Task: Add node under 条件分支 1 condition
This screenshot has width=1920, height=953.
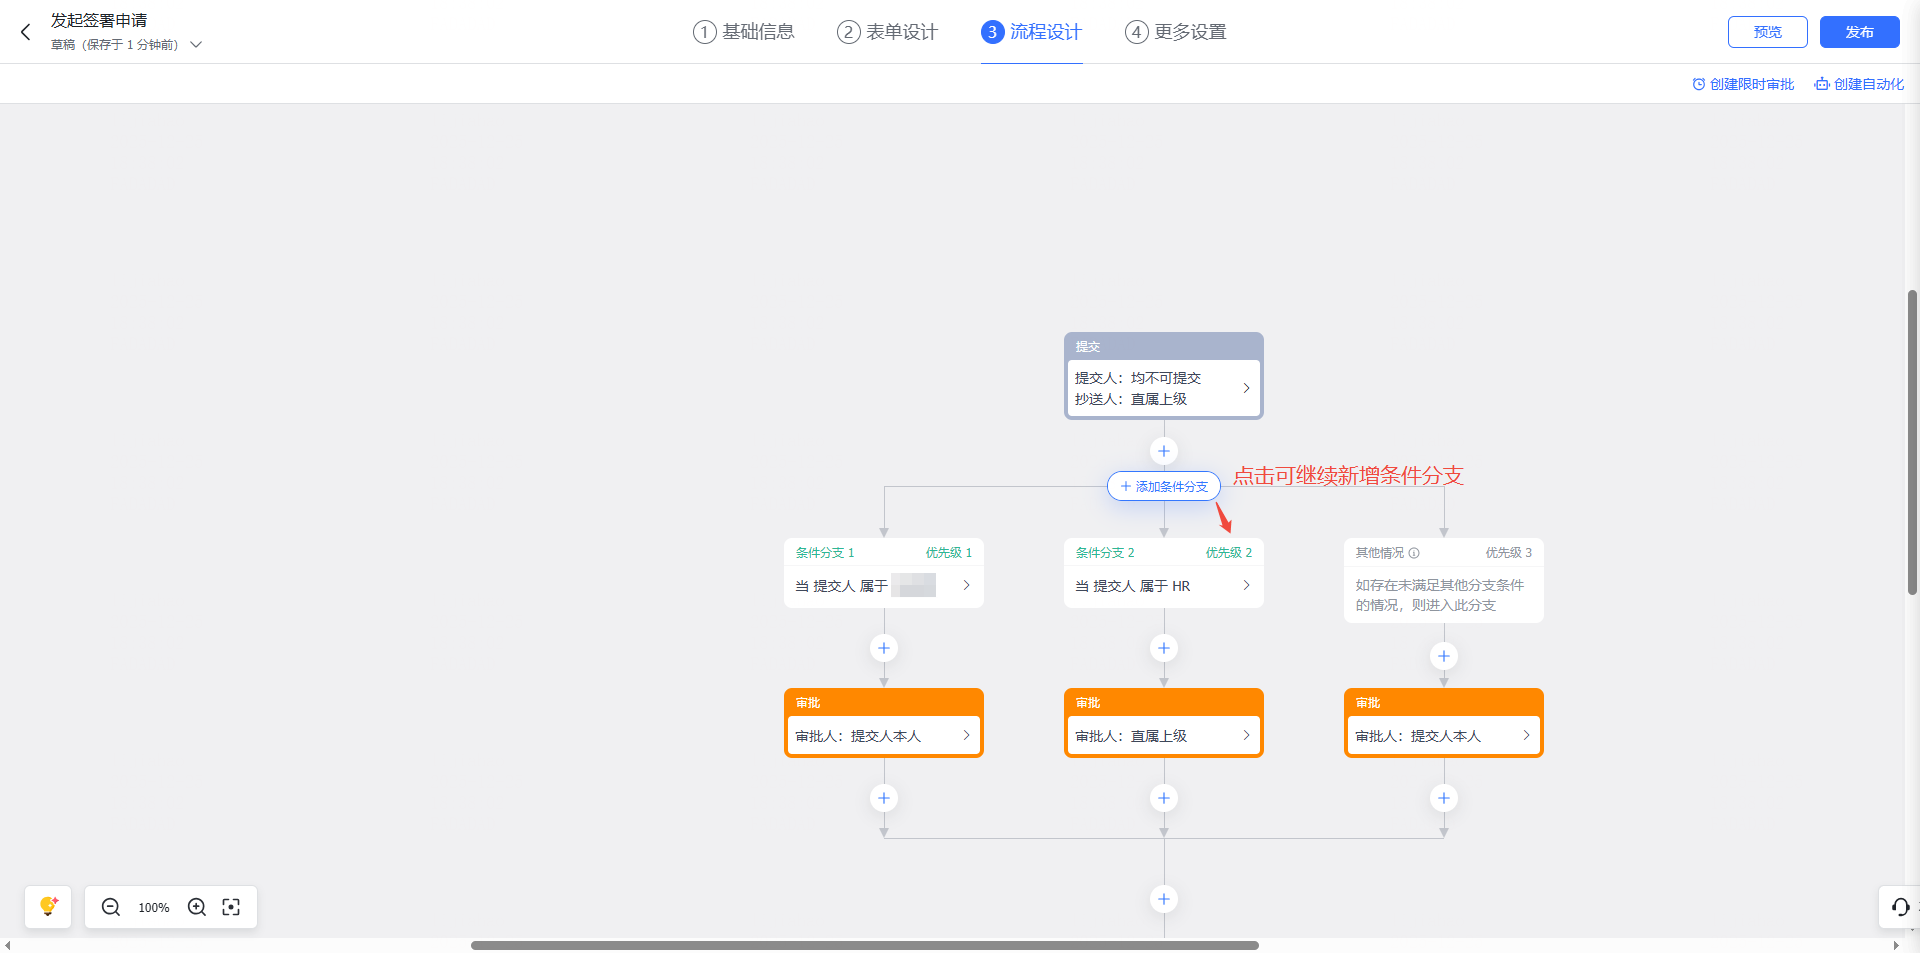Action: 883,648
